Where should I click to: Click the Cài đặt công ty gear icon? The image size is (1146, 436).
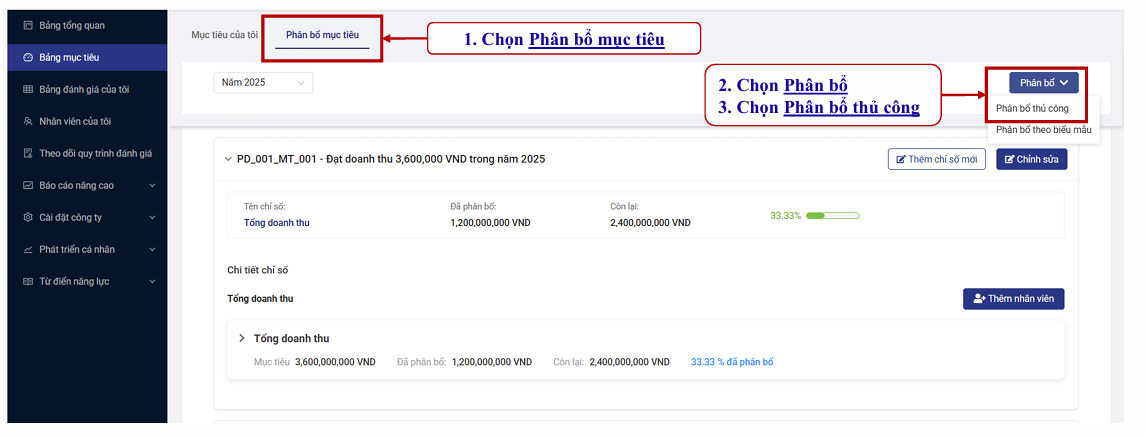click(28, 217)
